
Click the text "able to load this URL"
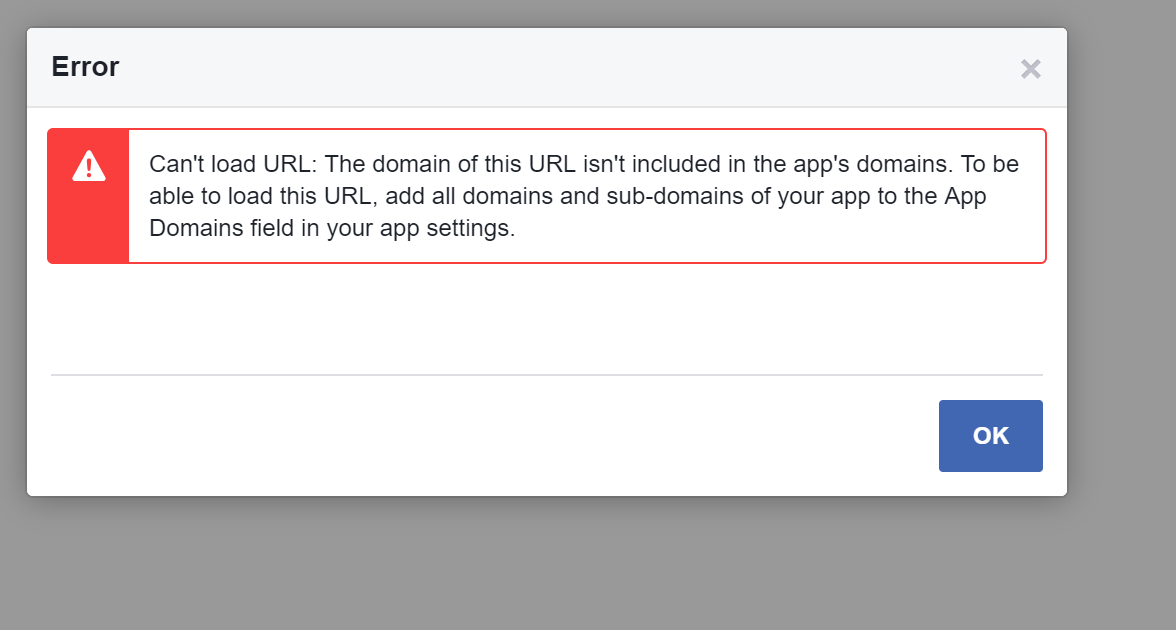click(x=260, y=196)
